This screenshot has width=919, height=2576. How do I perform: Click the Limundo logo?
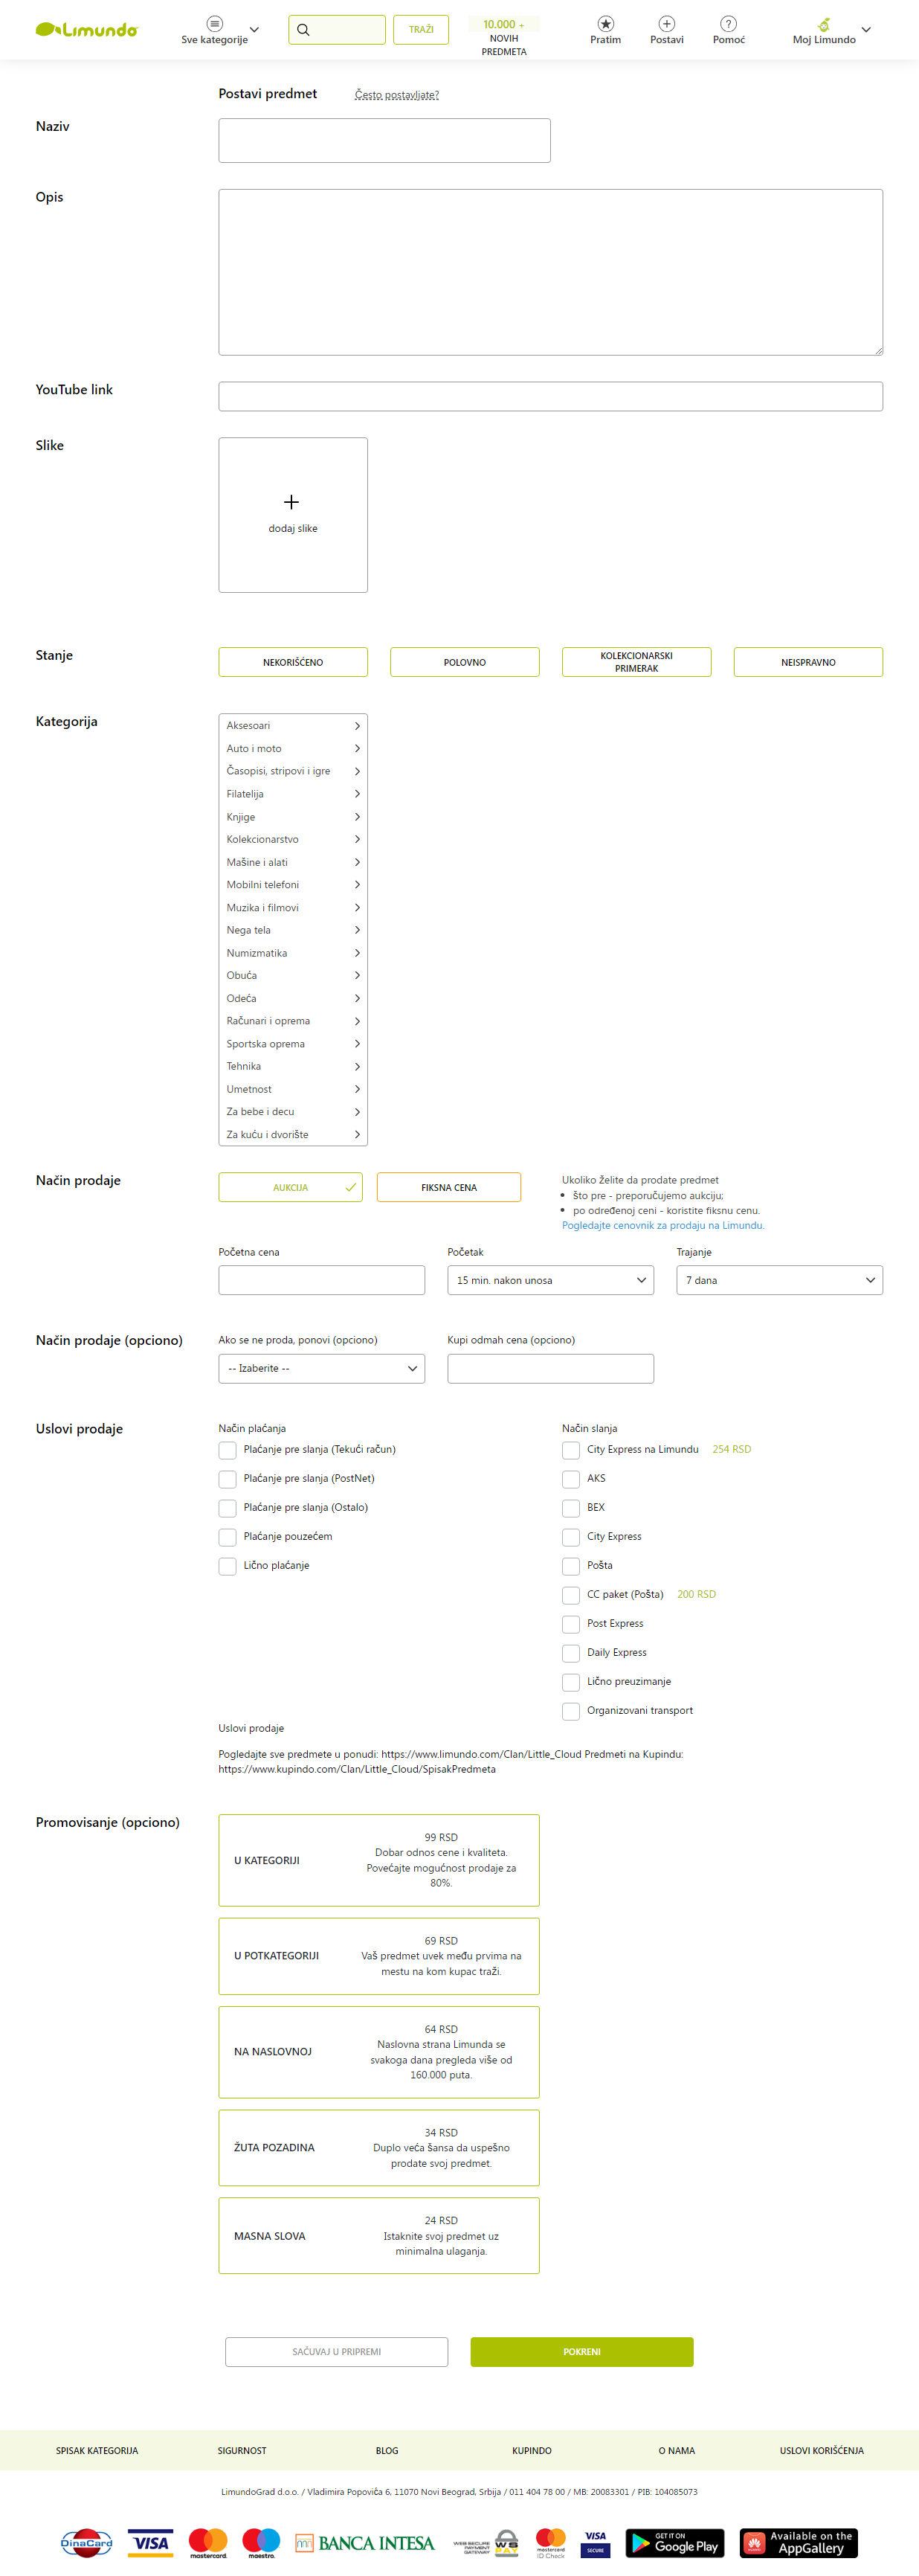click(x=86, y=30)
